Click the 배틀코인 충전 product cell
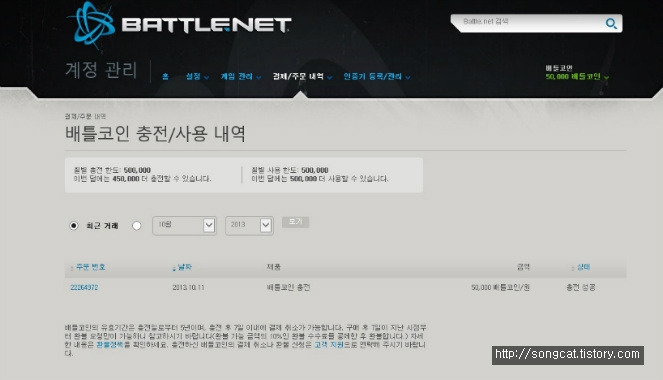This screenshot has width=663, height=380. 288,287
